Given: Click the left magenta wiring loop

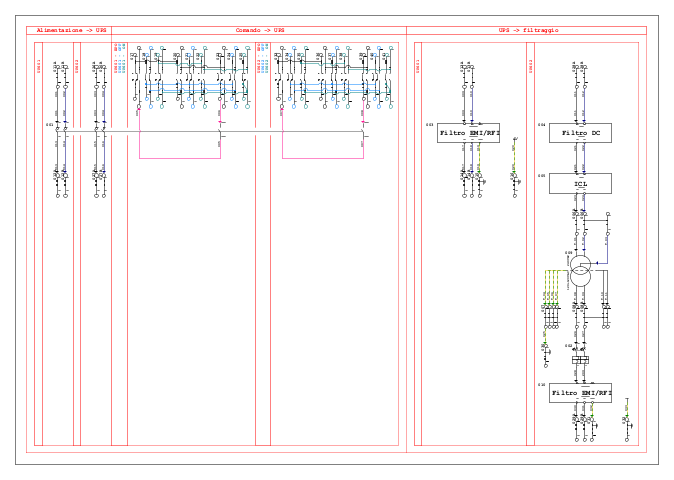Looking at the screenshot, I should coord(180,157).
